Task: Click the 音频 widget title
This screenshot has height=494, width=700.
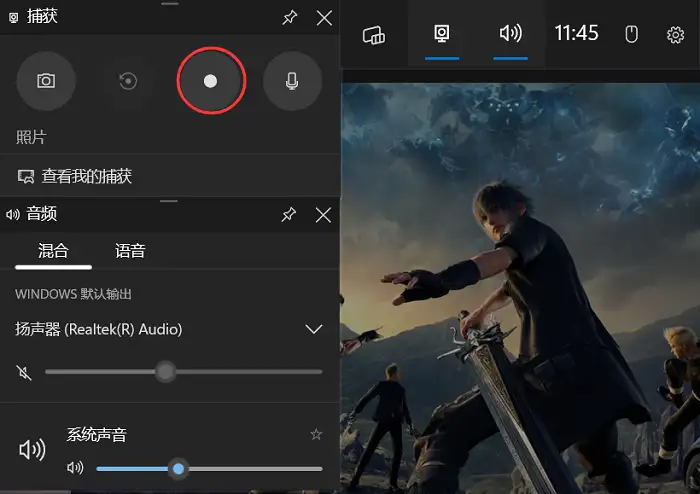Action: pos(42,214)
